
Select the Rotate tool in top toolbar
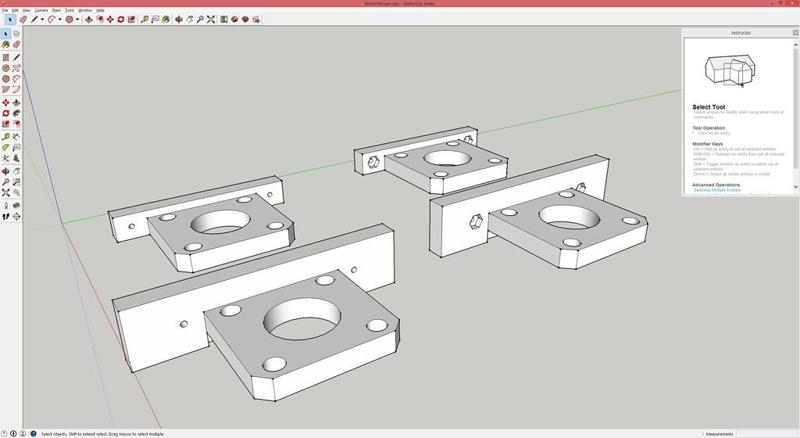point(120,19)
